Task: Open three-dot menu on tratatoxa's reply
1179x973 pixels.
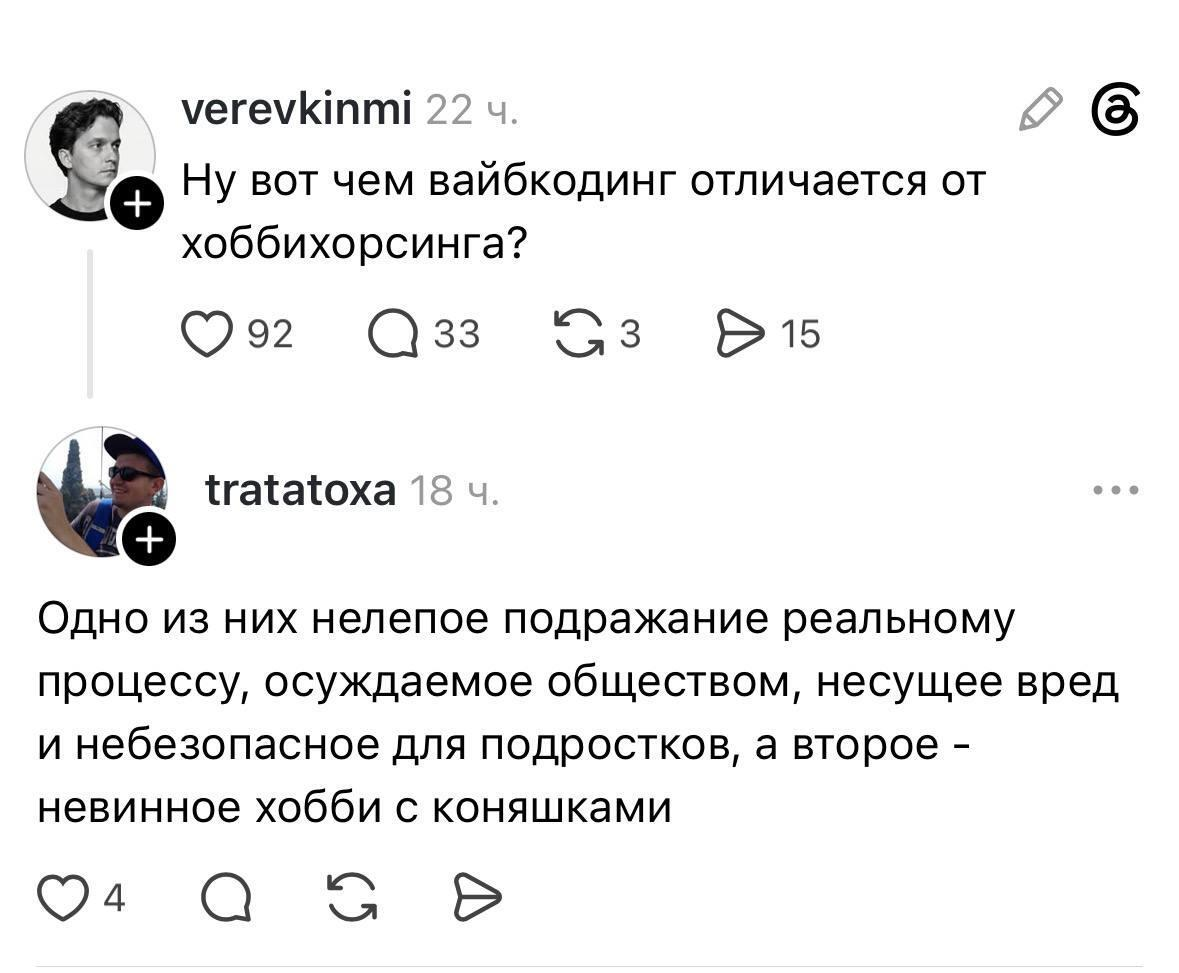Action: 1117,490
